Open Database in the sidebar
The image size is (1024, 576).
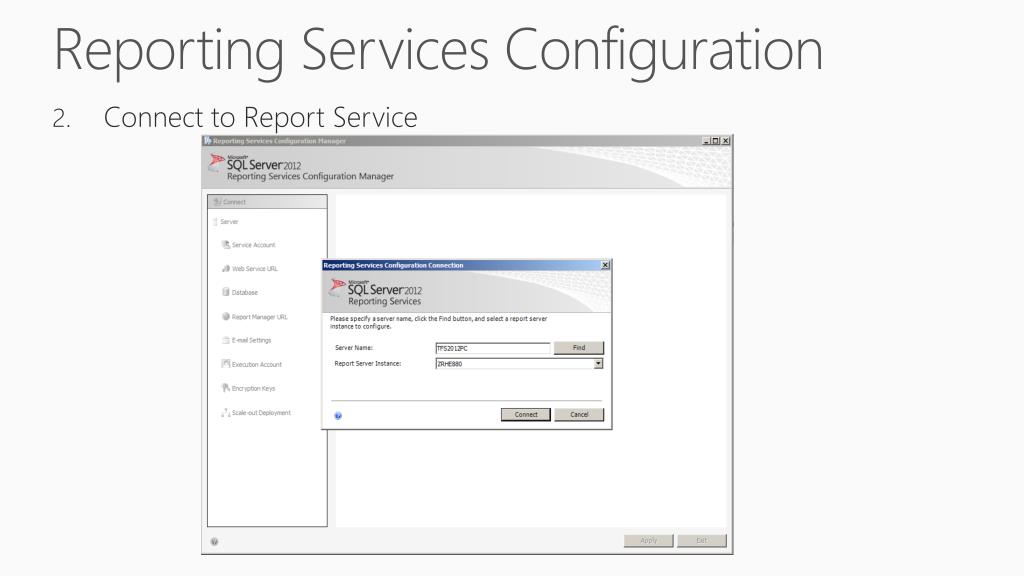tap(245, 293)
